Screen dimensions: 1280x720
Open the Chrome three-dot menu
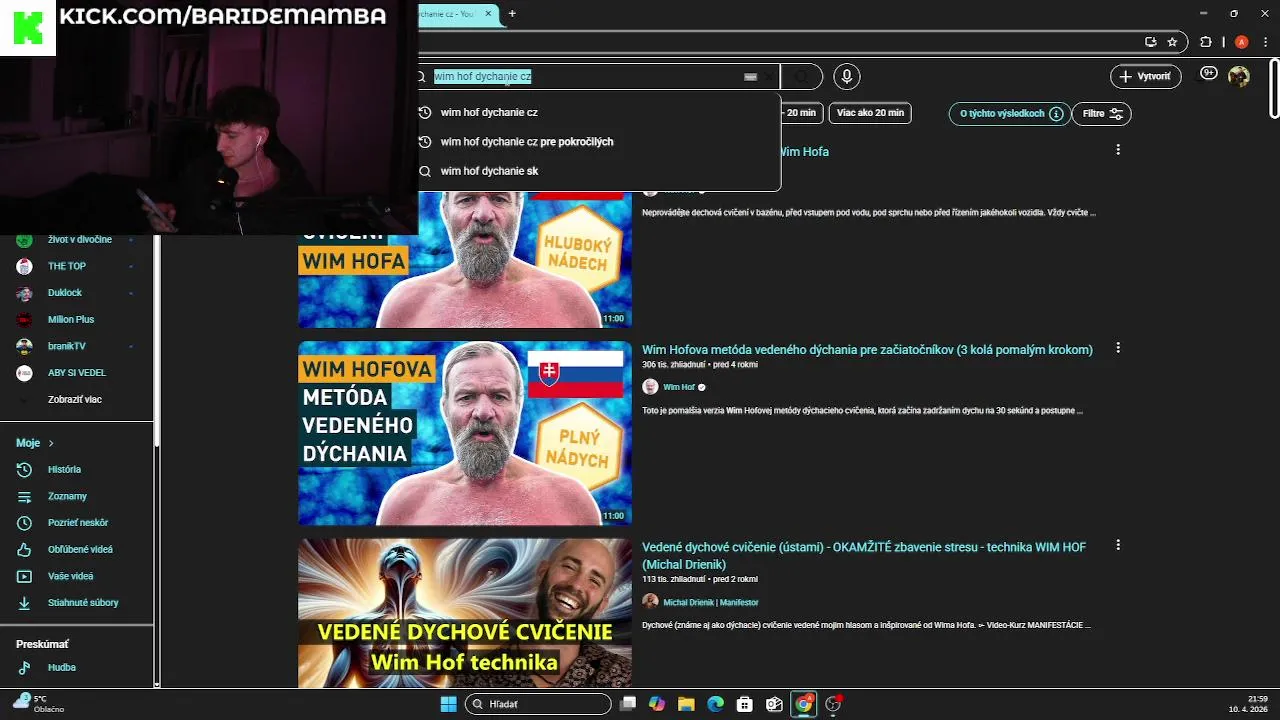pyautogui.click(x=1265, y=42)
